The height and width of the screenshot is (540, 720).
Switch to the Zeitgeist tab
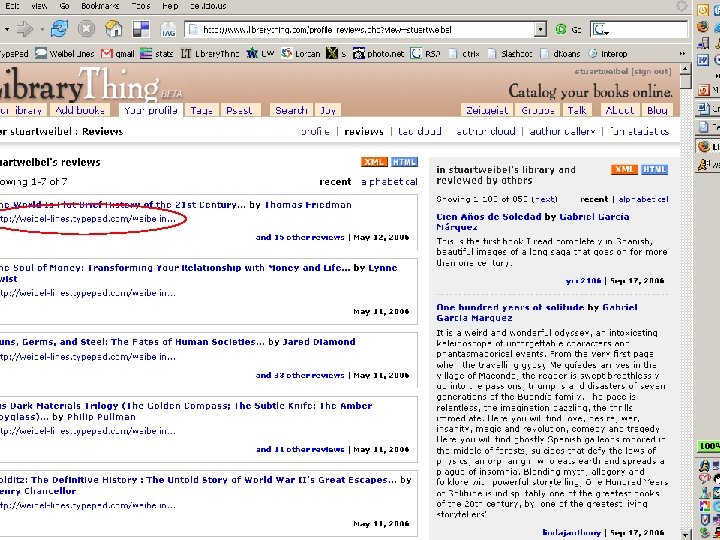[x=487, y=110]
